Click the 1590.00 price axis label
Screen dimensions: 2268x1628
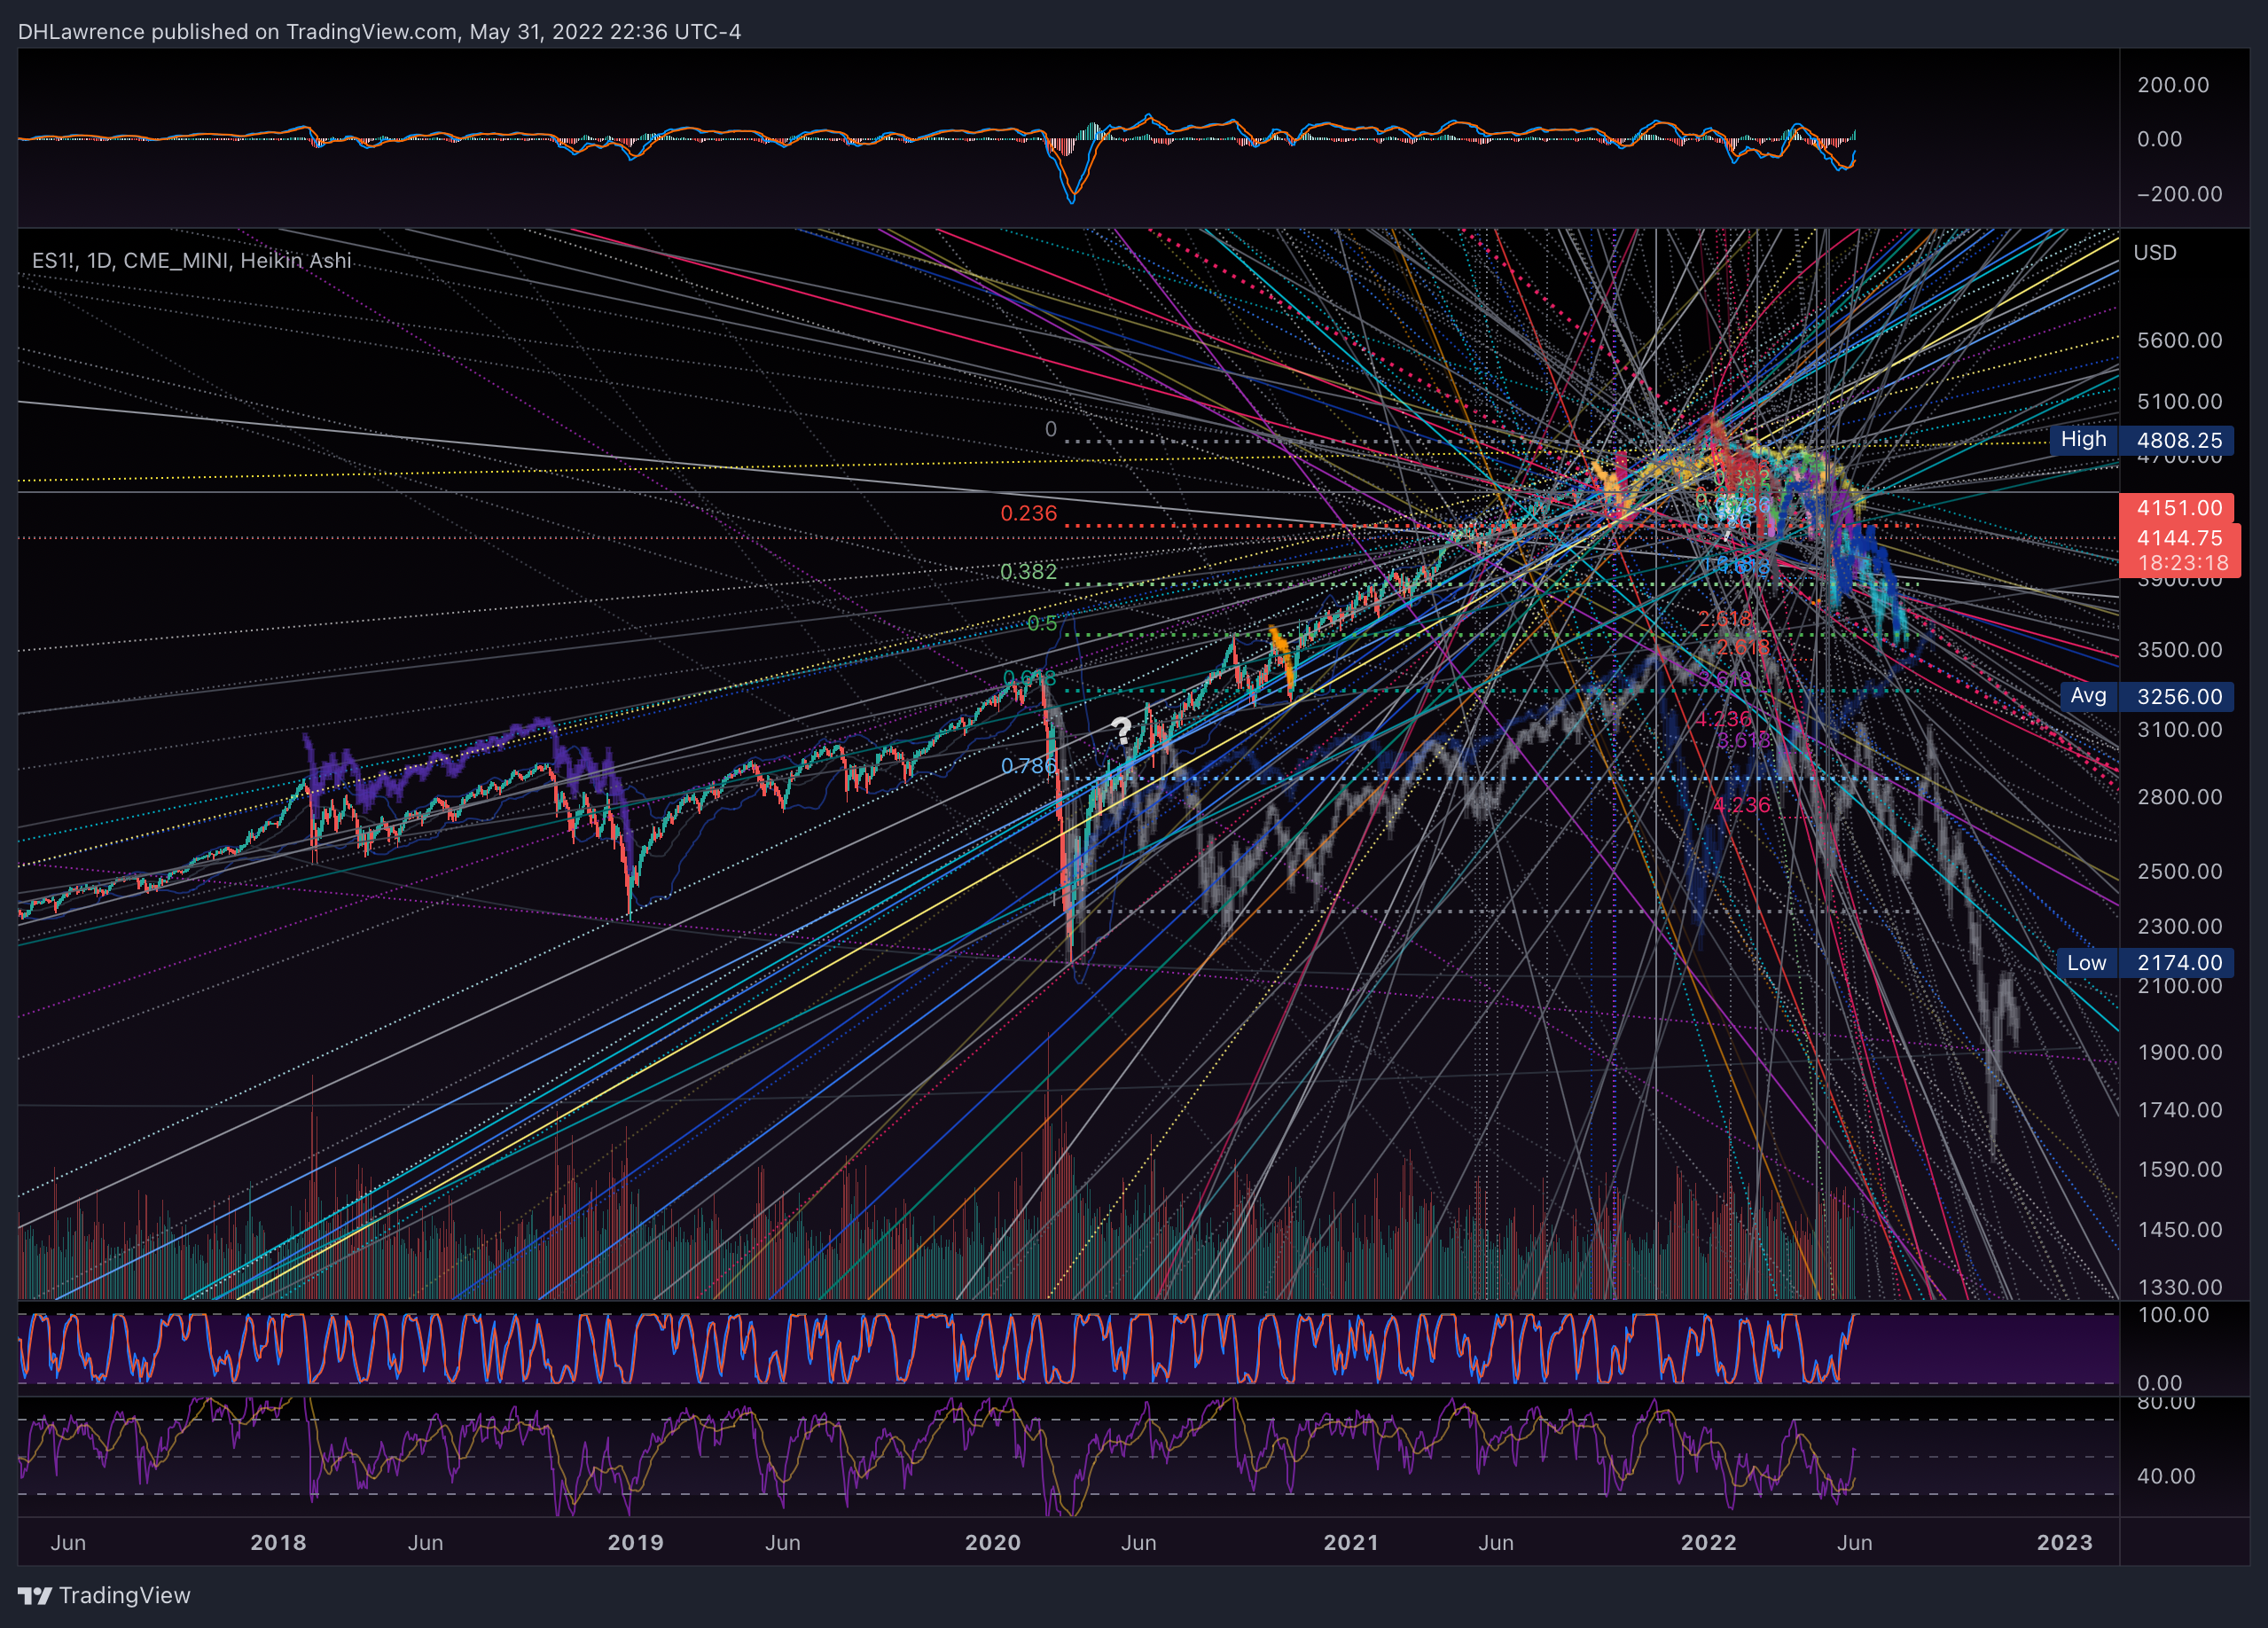click(2179, 1169)
